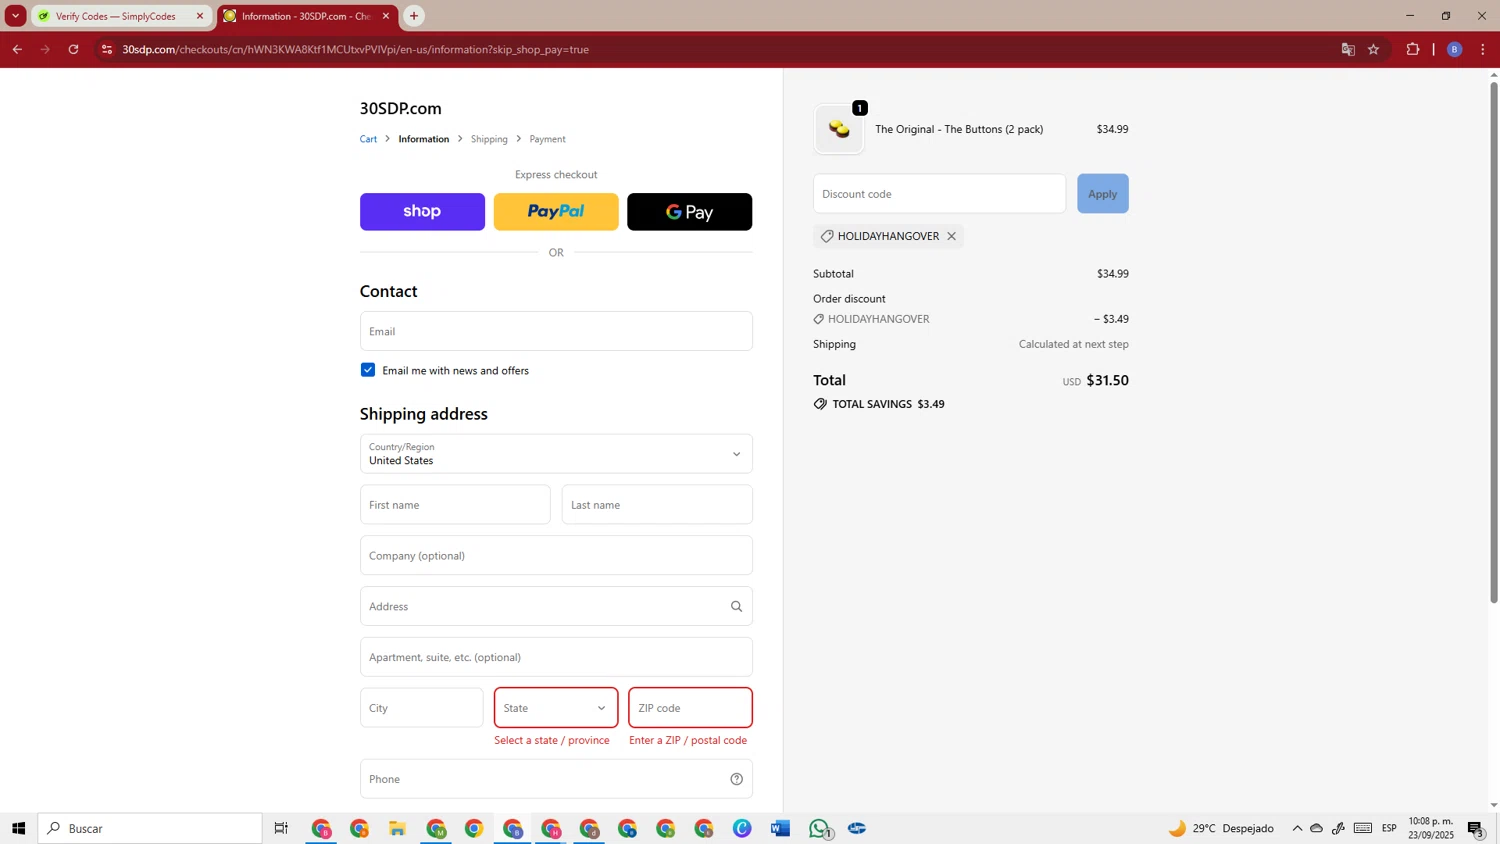The width and height of the screenshot is (1500, 844).
Task: Close the Information 30SDP.com tab
Action: [x=386, y=16]
